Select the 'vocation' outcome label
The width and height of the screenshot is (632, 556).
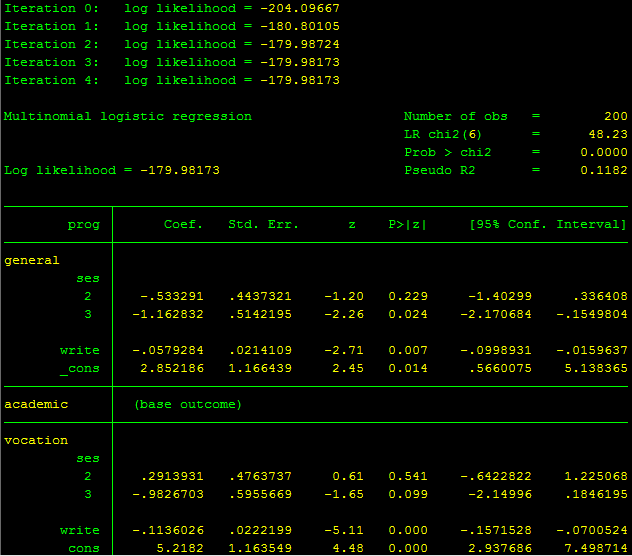[x=36, y=440]
